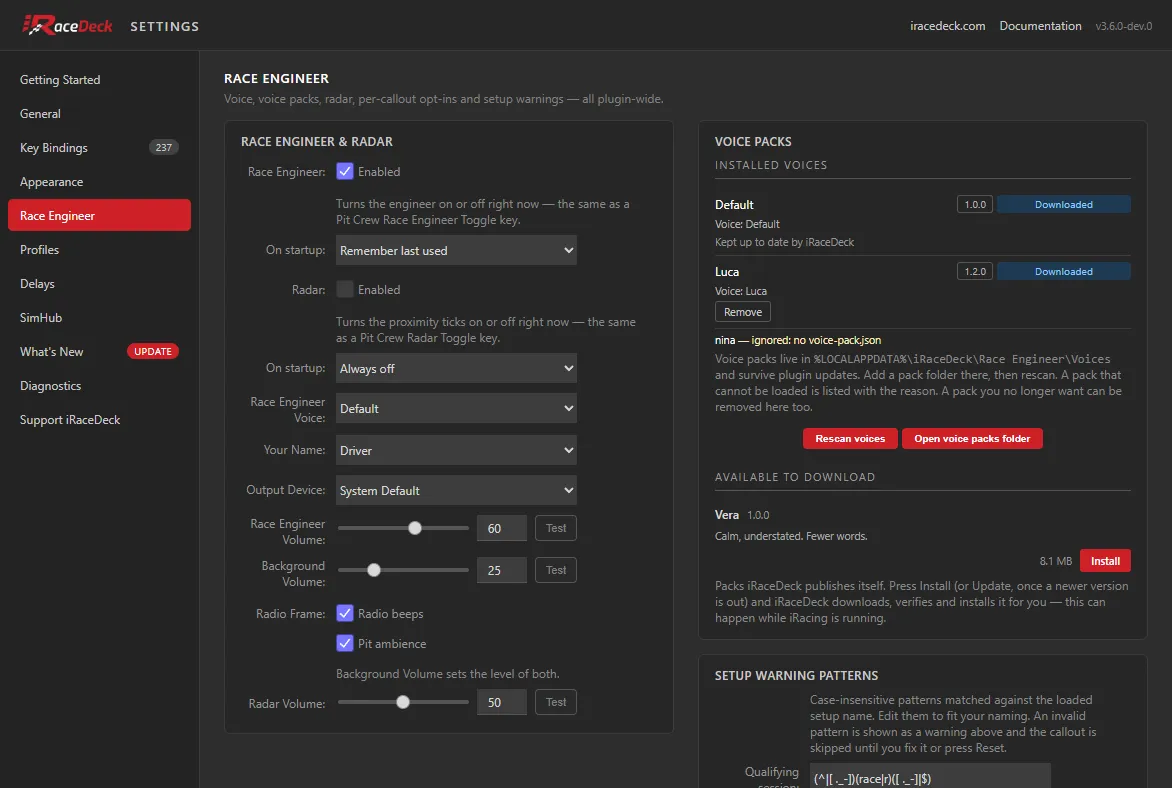Screen dimensions: 1172x788
Task: Click the Default version 1.0.0 tag
Action: coord(975,204)
